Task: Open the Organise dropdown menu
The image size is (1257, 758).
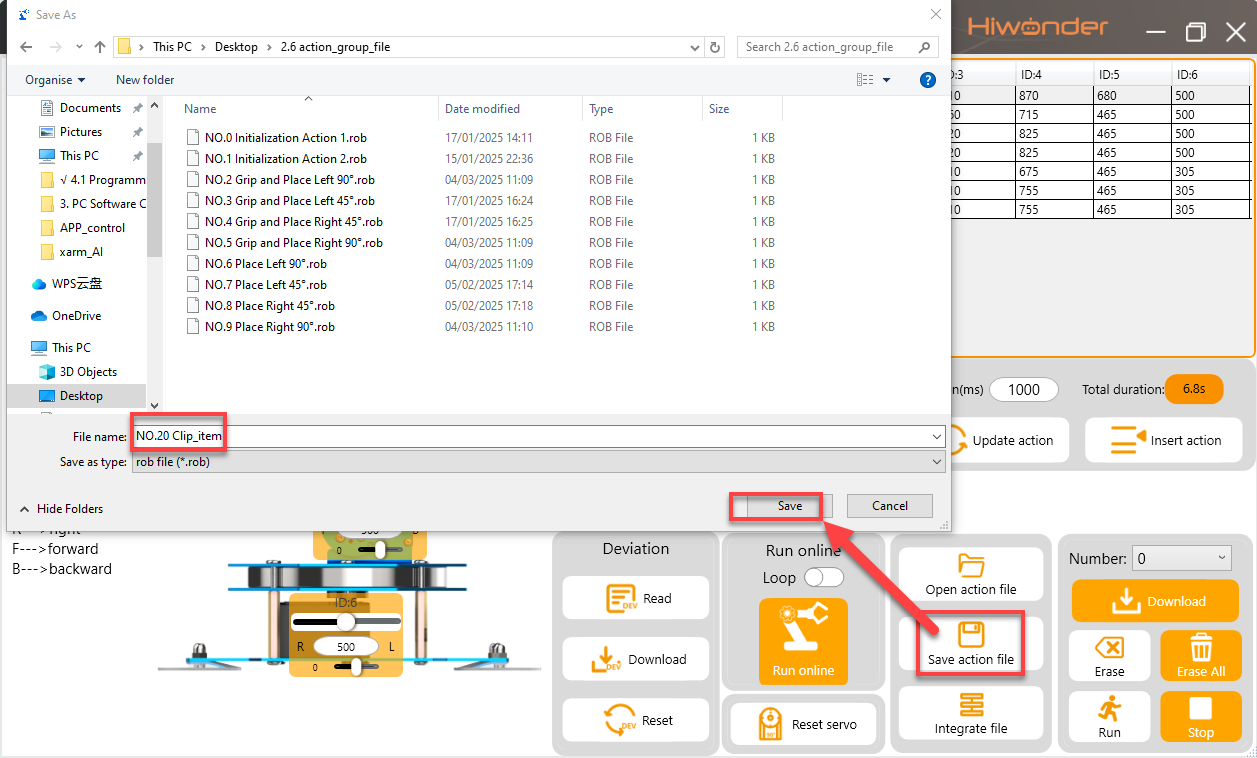Action: (55, 80)
